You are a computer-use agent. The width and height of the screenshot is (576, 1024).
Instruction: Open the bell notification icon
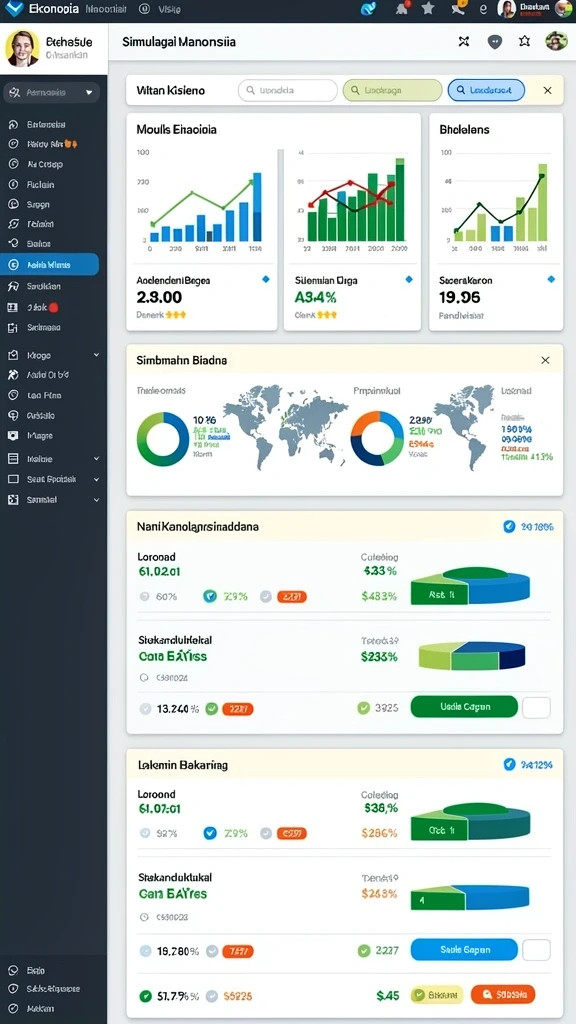pyautogui.click(x=402, y=8)
